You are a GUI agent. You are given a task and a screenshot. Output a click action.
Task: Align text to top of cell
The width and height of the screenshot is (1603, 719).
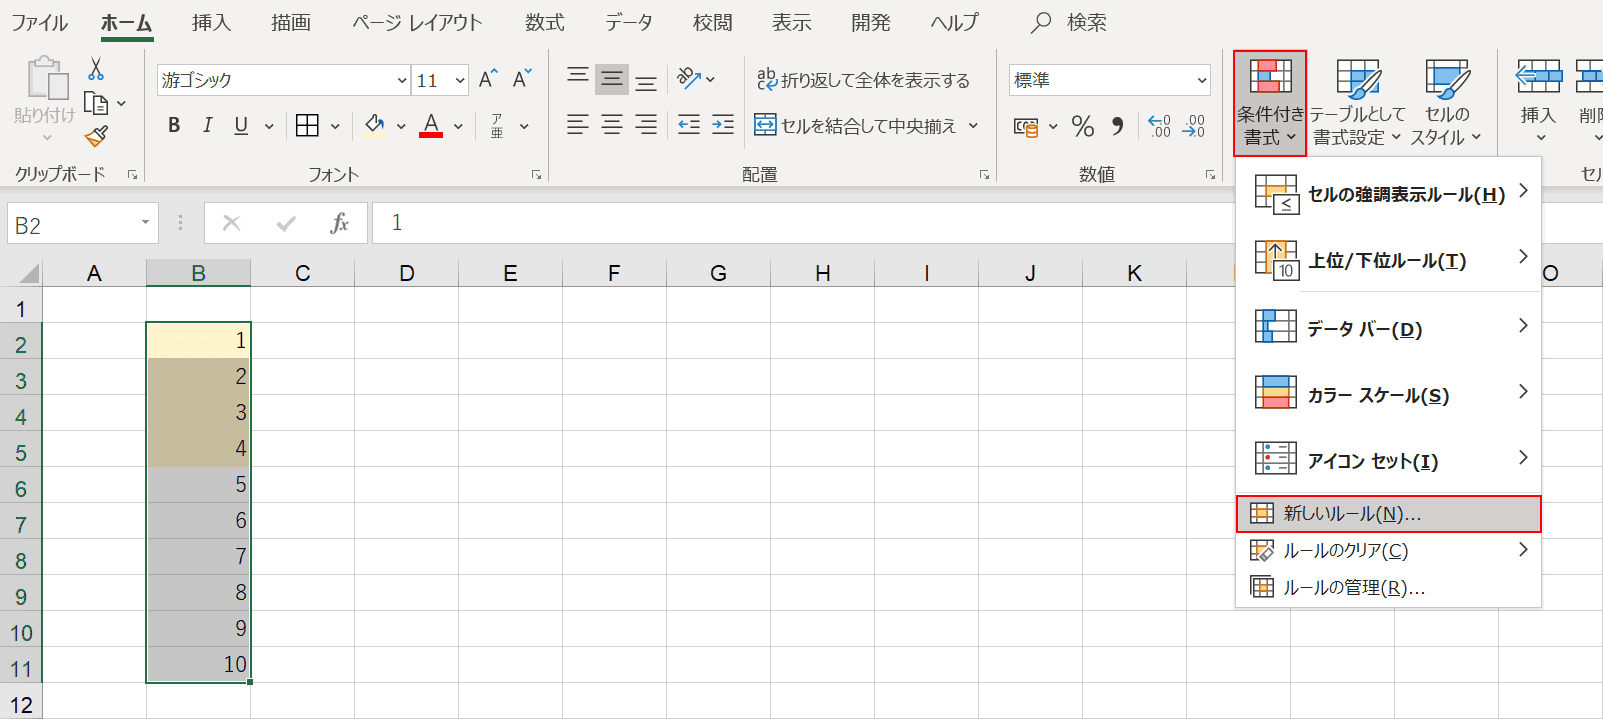point(578,79)
